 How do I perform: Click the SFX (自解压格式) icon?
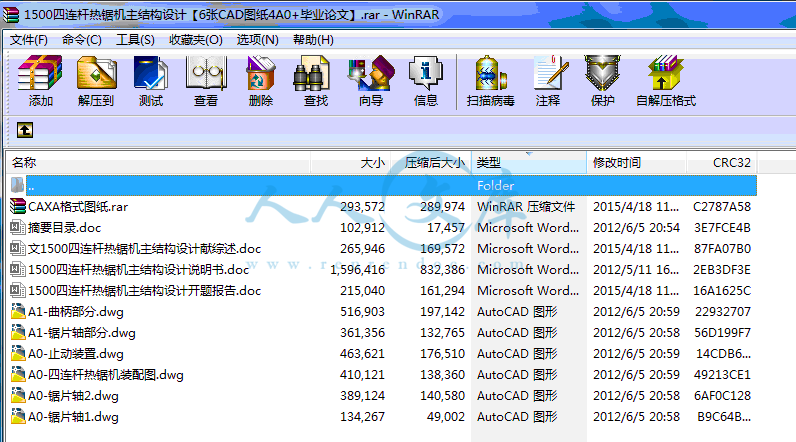(x=666, y=74)
